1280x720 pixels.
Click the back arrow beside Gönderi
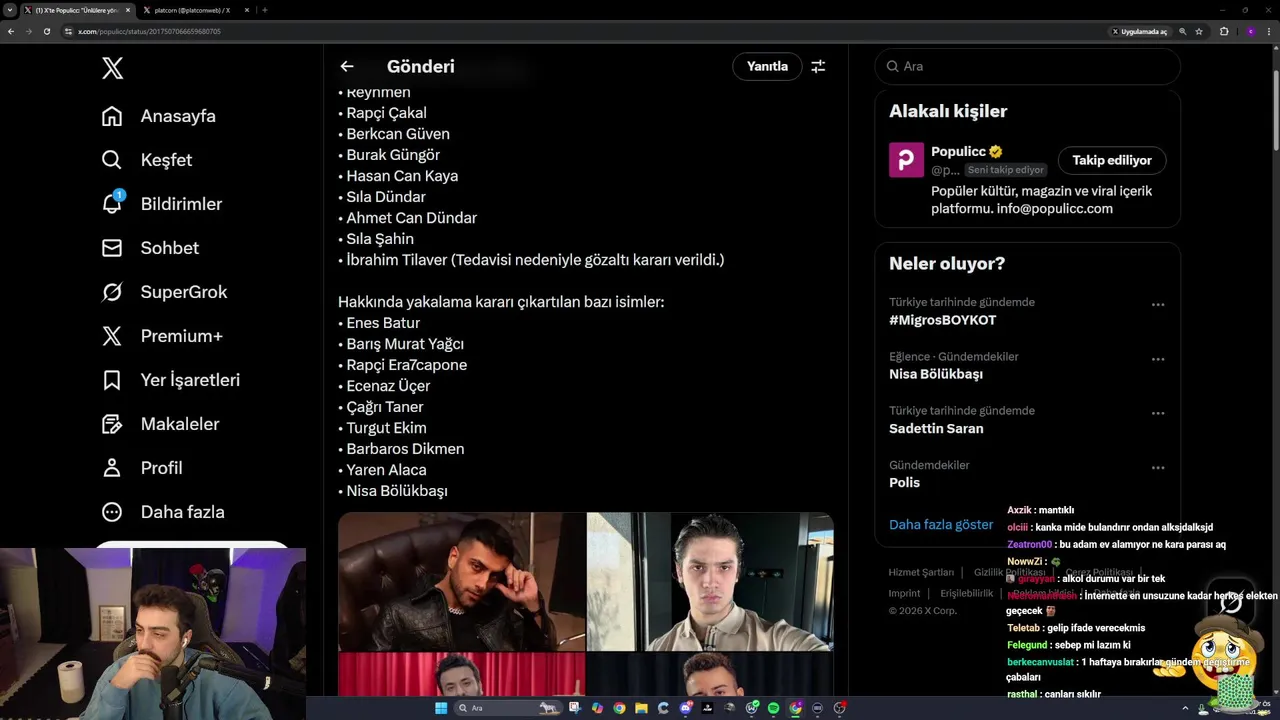coord(347,66)
